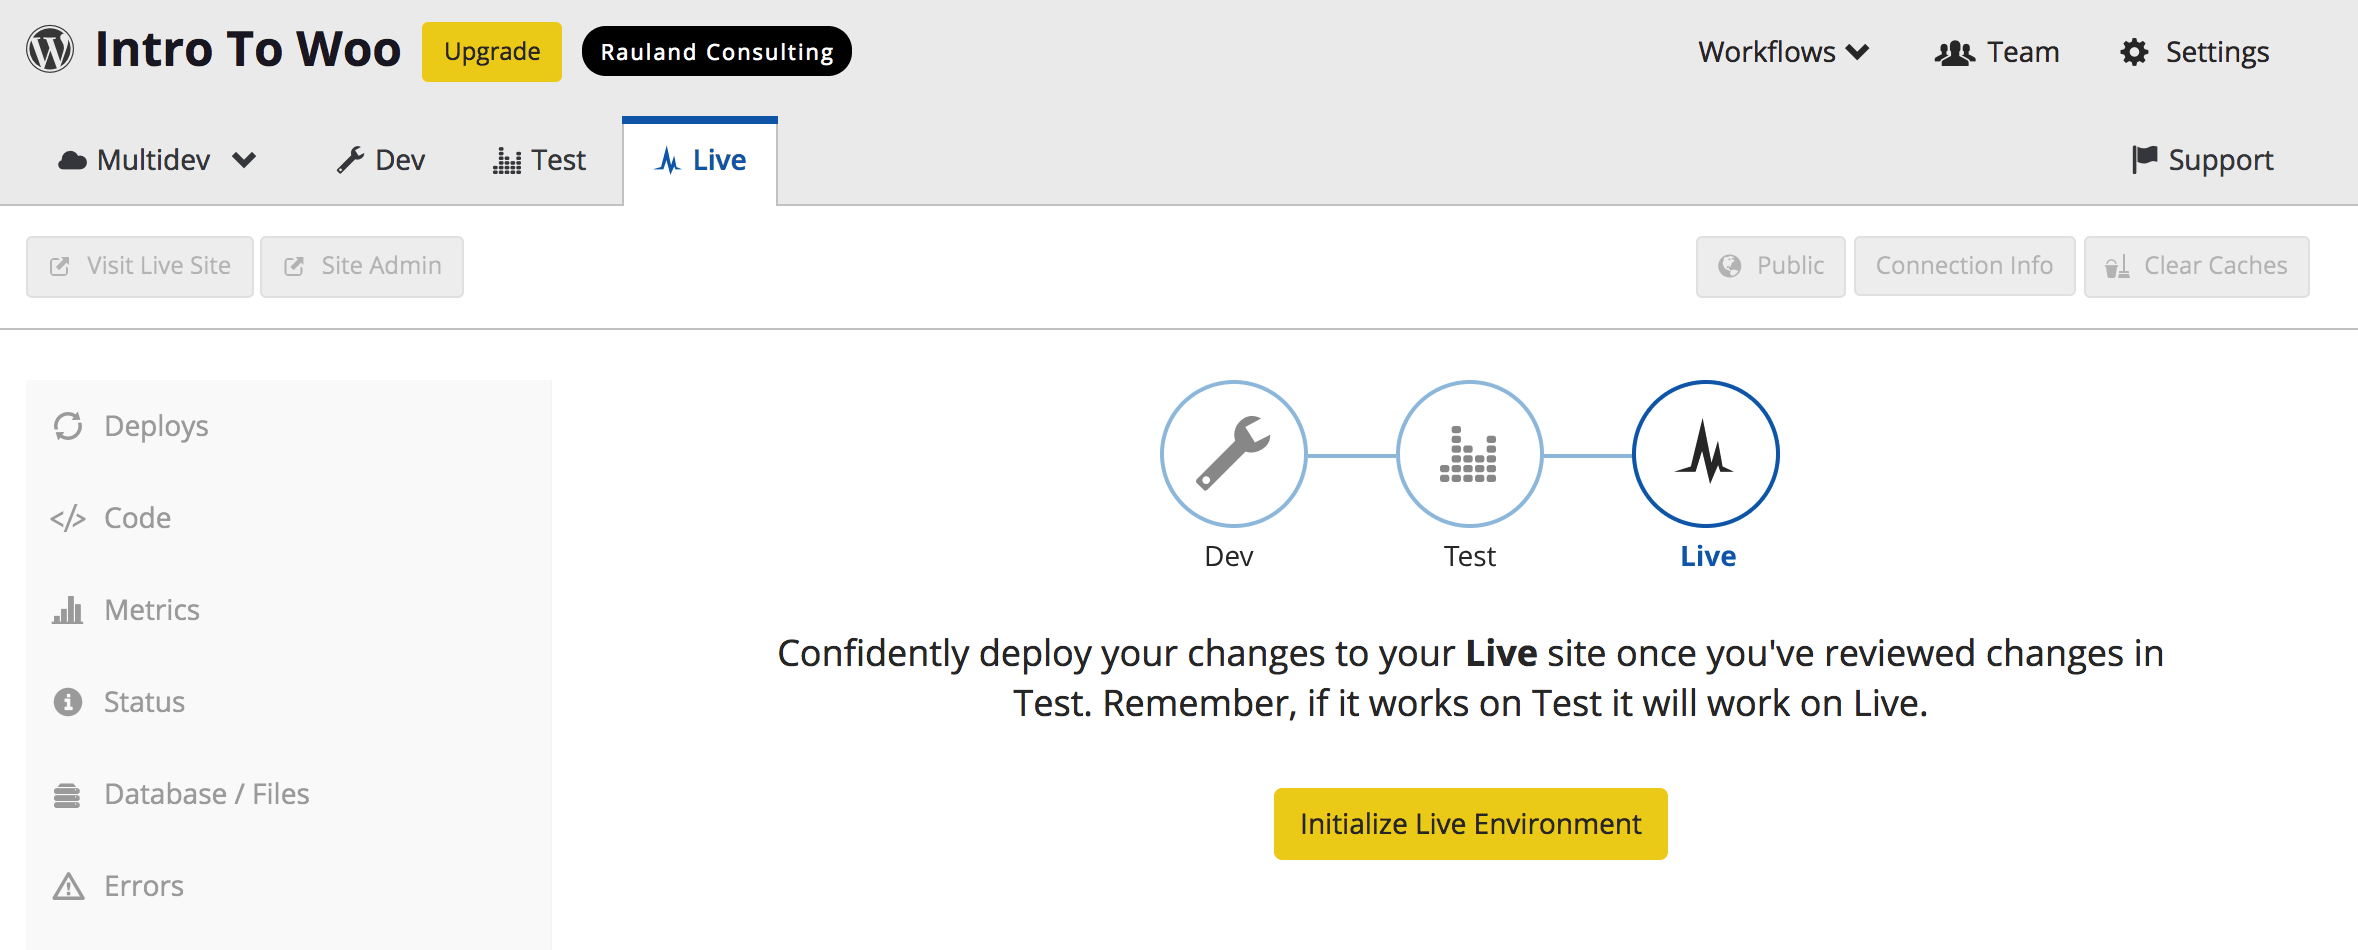Open the Code panel via its icon
Image resolution: width=2358 pixels, height=950 pixels.
[66, 517]
